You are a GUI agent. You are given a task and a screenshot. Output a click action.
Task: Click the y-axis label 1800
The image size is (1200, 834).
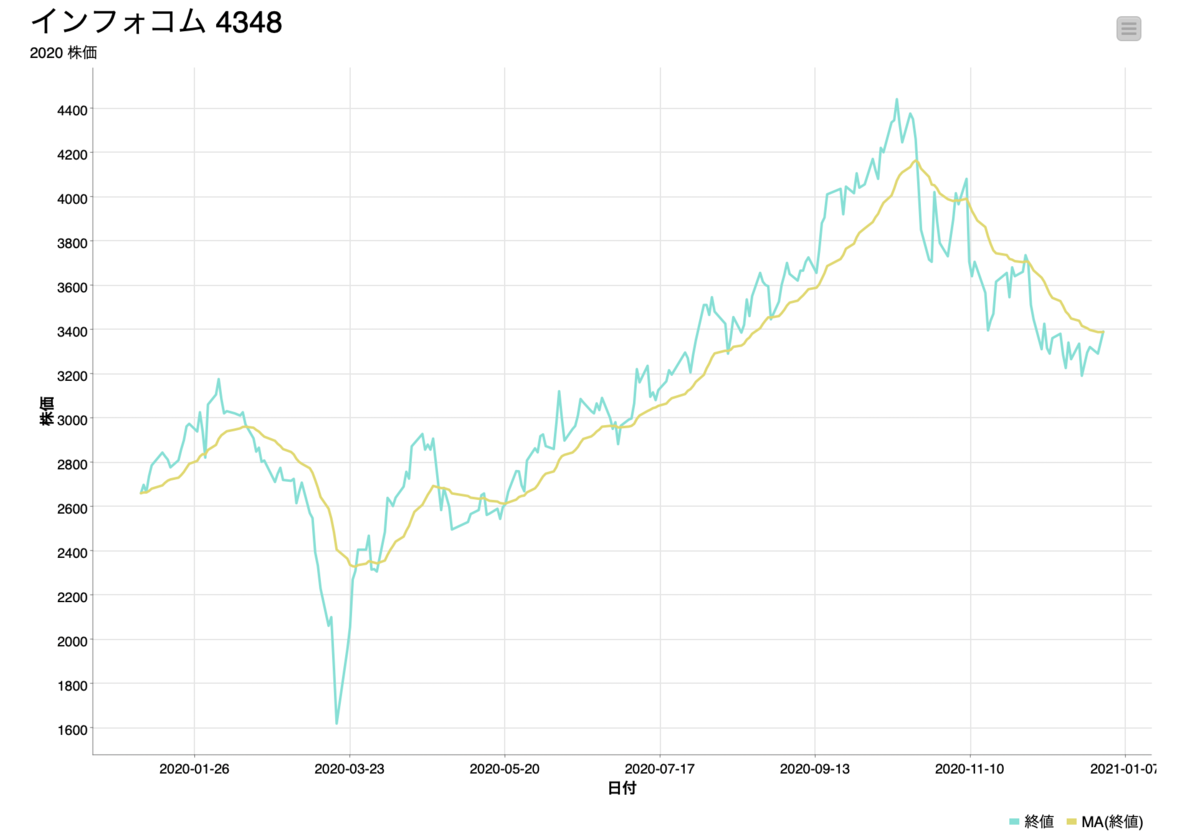pos(72,685)
